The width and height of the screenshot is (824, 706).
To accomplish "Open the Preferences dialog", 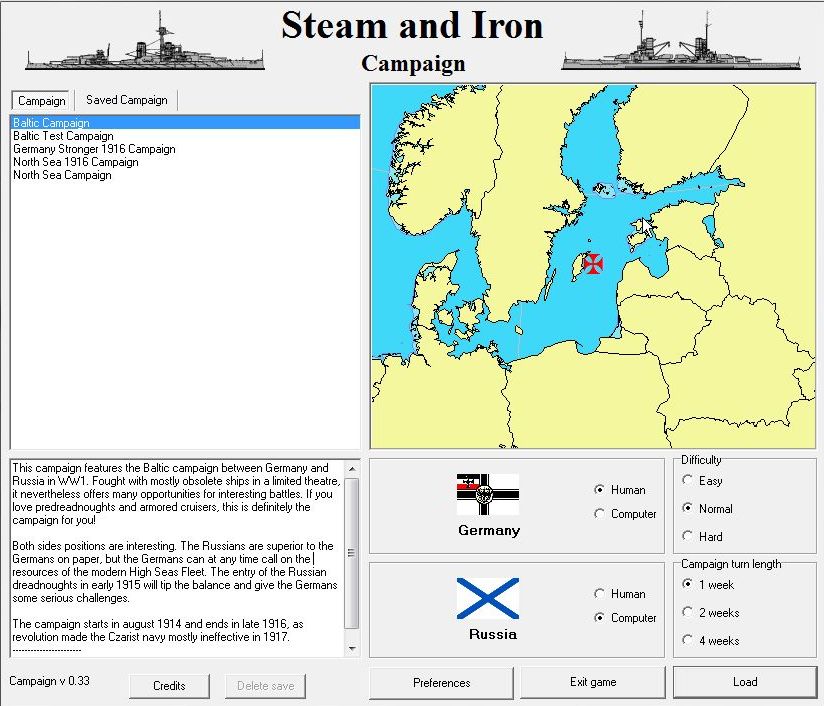I will pos(441,683).
